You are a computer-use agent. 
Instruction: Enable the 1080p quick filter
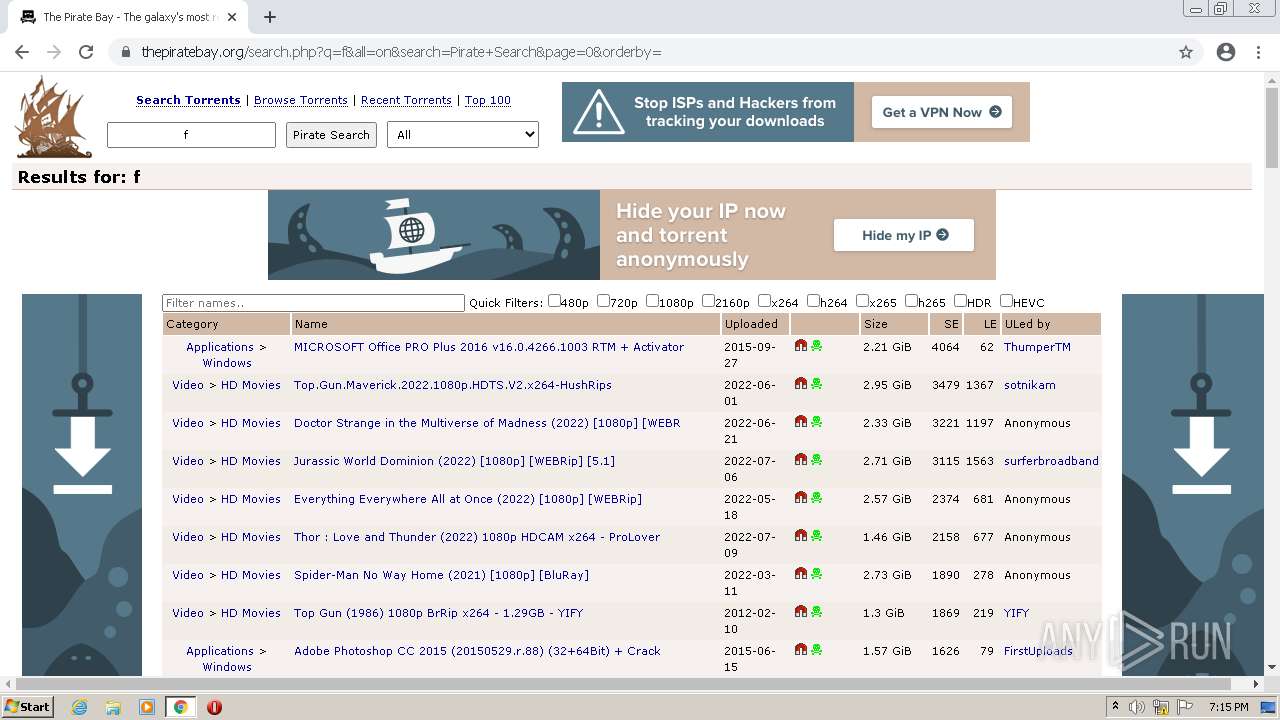(652, 301)
